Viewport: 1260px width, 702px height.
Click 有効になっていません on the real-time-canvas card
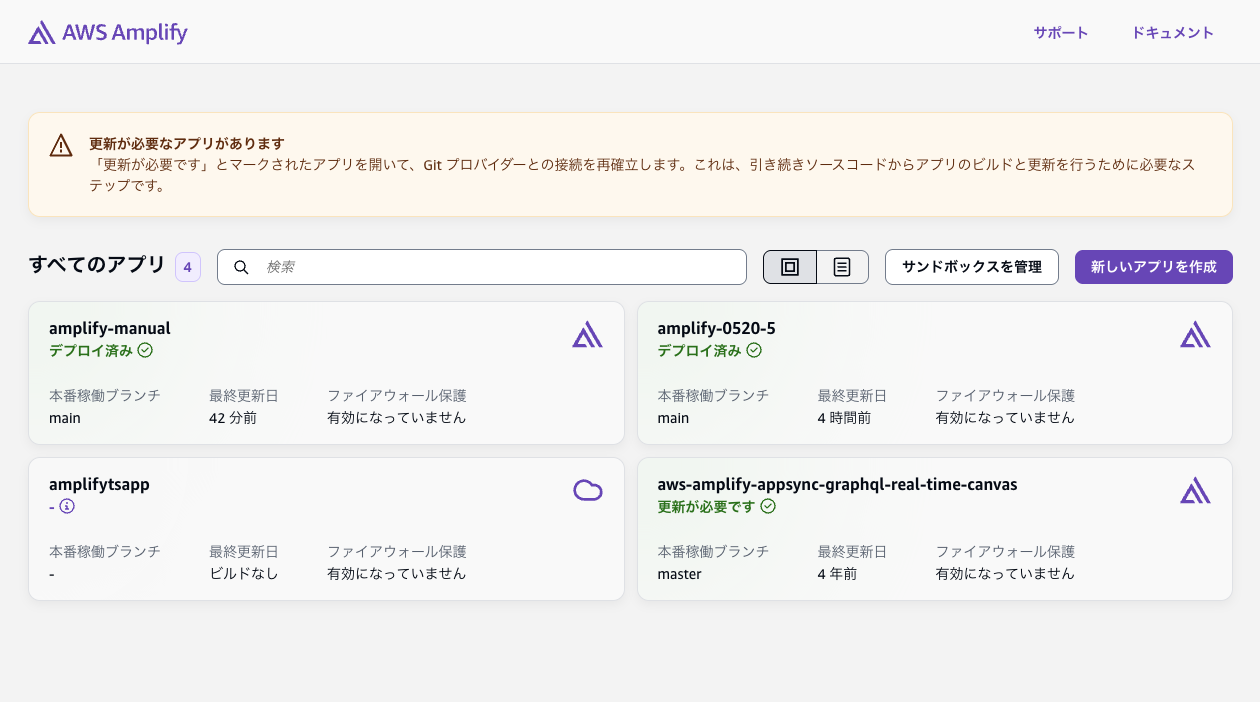click(x=1005, y=574)
